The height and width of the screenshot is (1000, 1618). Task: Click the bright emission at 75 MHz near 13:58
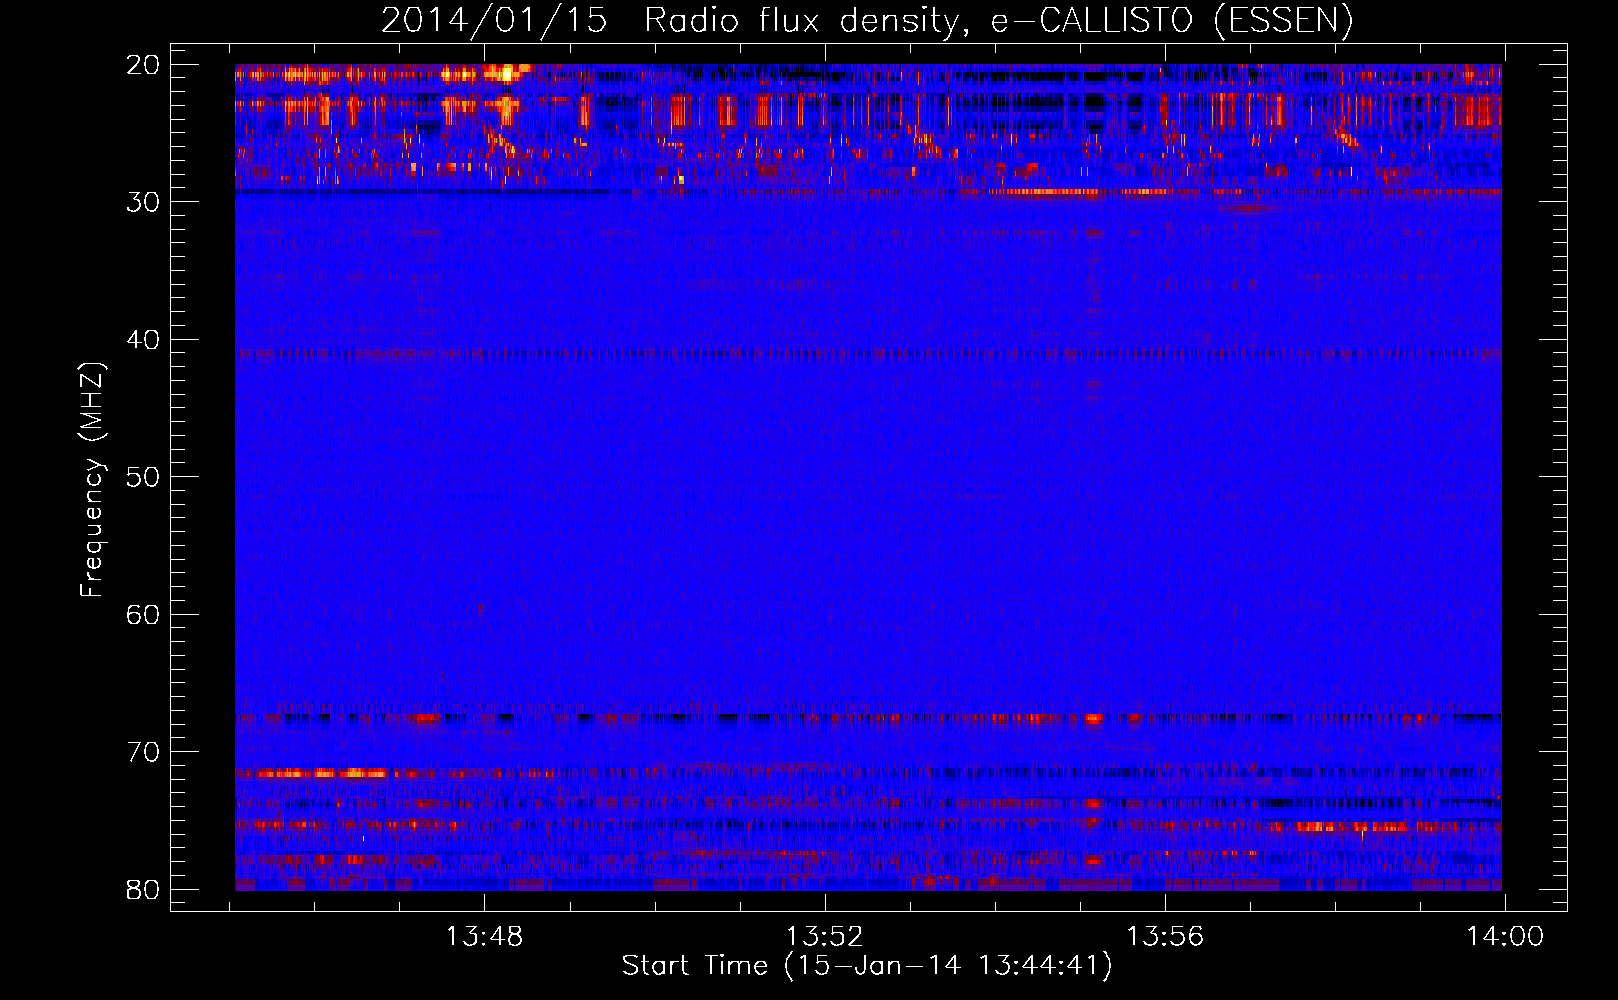[1352, 827]
